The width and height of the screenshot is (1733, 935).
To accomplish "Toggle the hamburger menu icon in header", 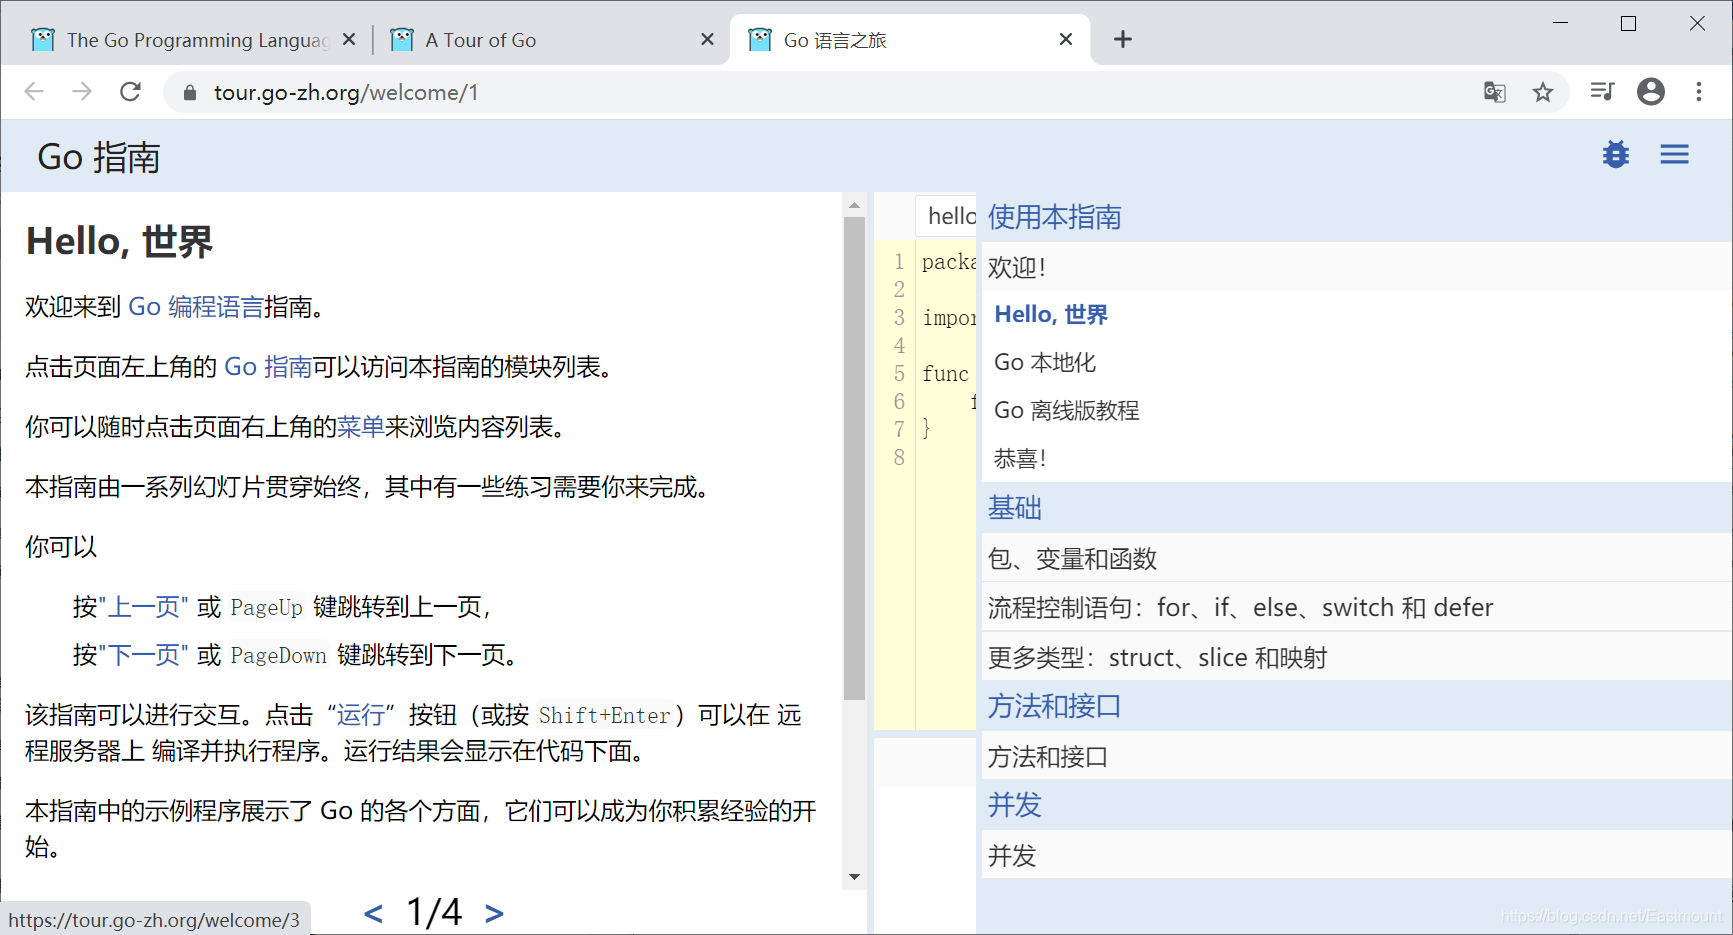I will coord(1675,155).
